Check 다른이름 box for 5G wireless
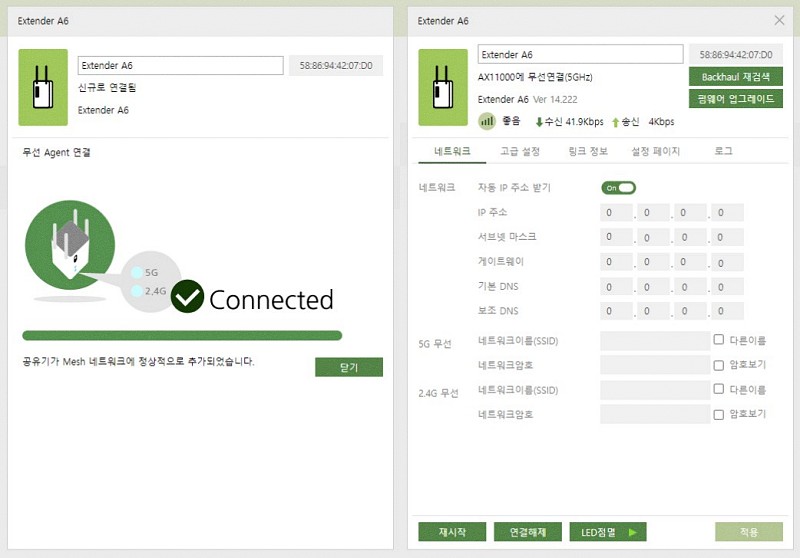Screen dimensions: 800x558 (x=718, y=340)
